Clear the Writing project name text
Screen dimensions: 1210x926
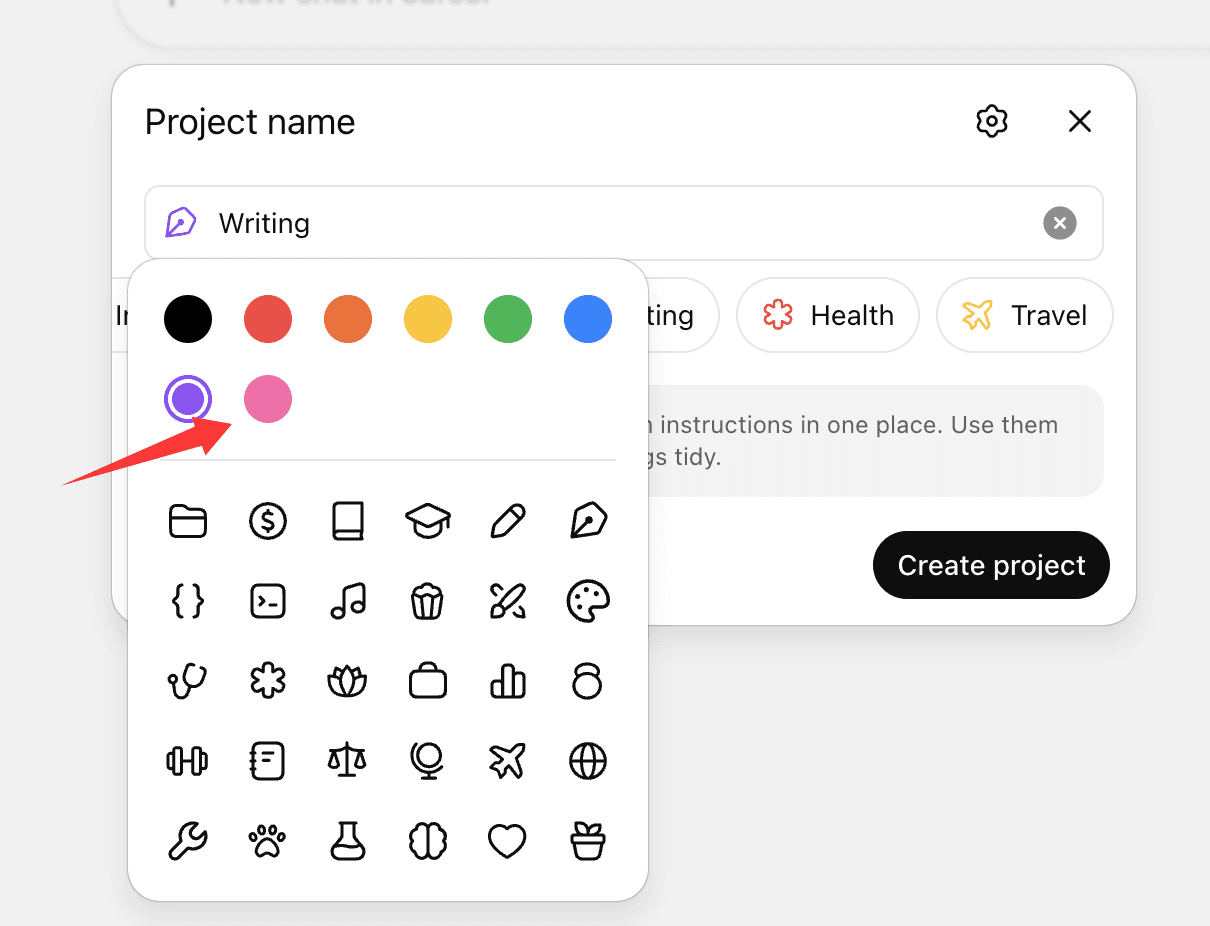tap(1060, 223)
